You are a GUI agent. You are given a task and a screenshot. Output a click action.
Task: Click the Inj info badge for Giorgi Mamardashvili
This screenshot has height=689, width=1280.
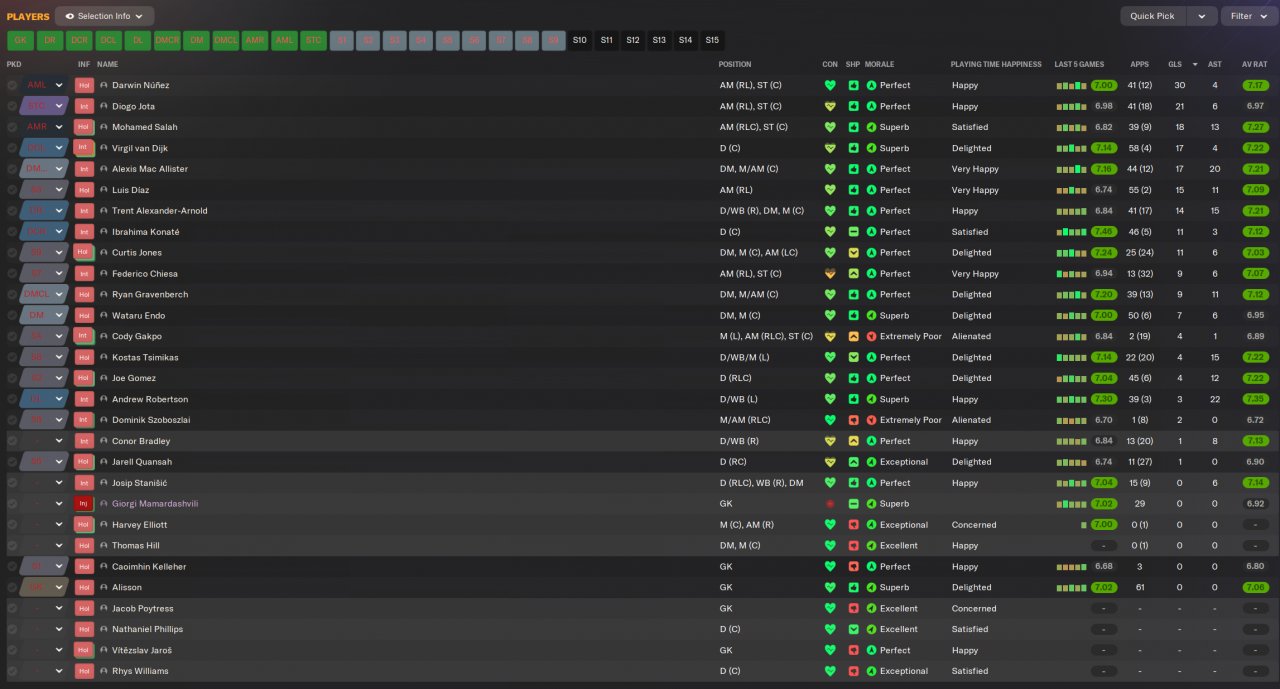(84, 504)
